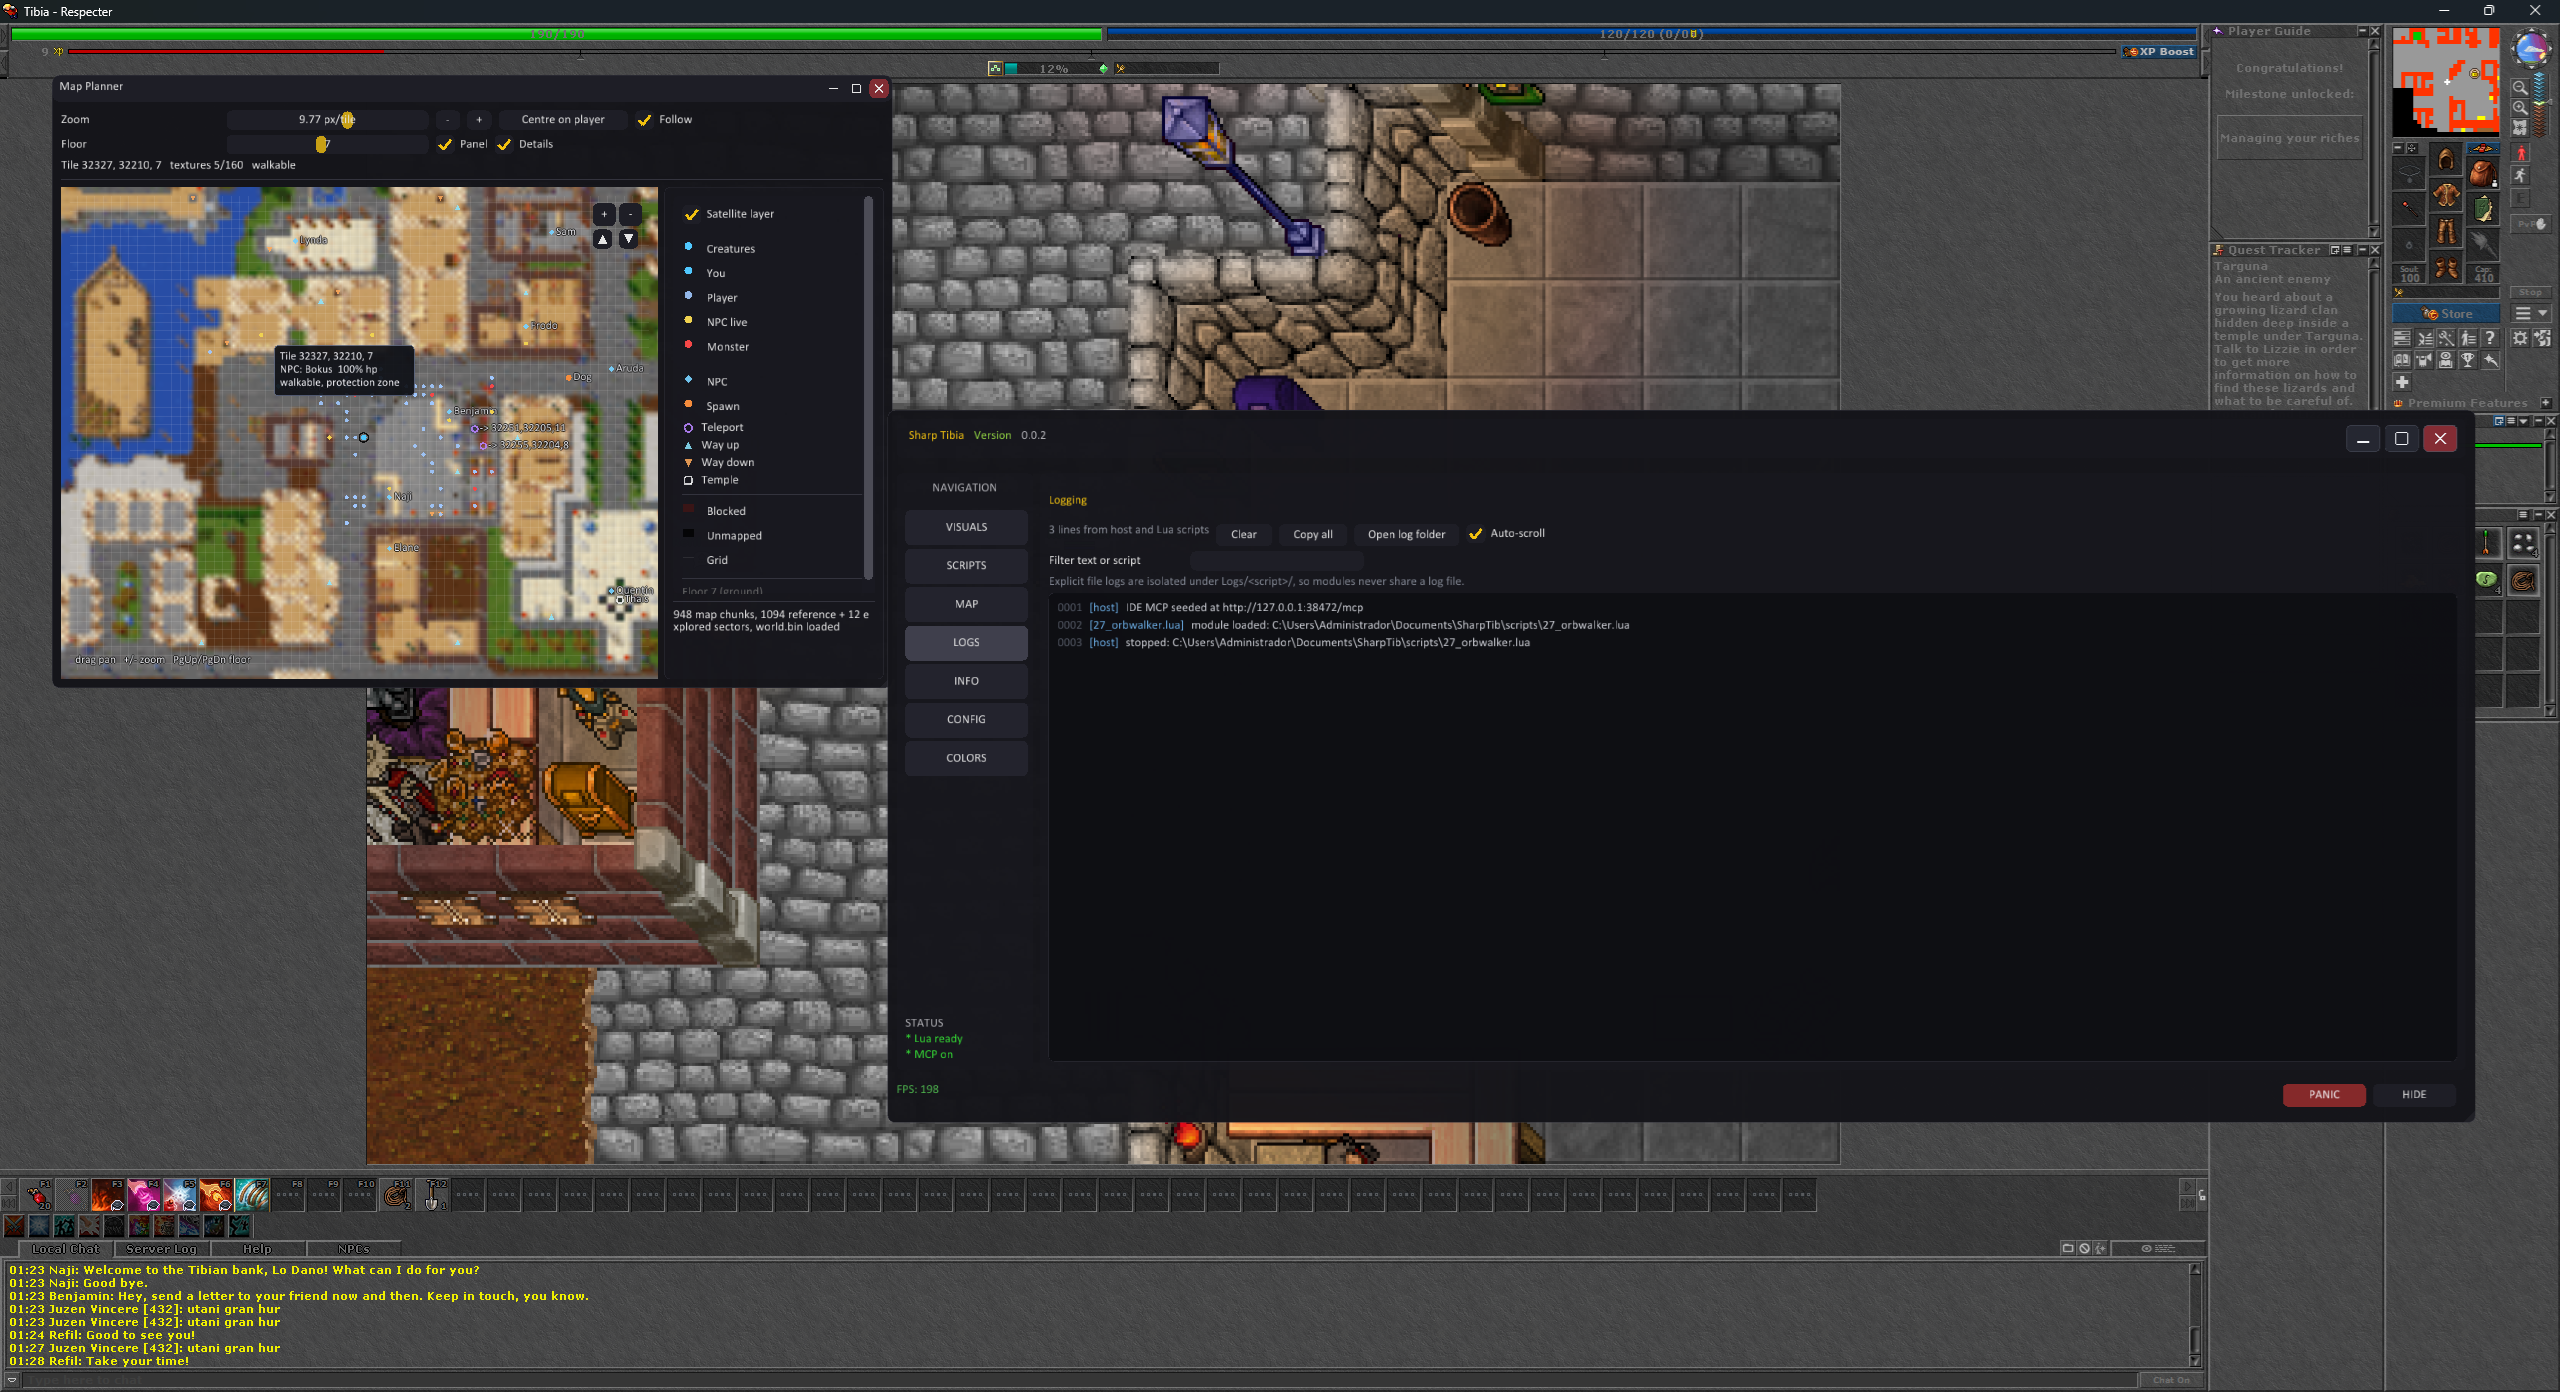Image resolution: width=2560 pixels, height=1392 pixels.
Task: Click the running chase mode icon
Action: click(2521, 176)
